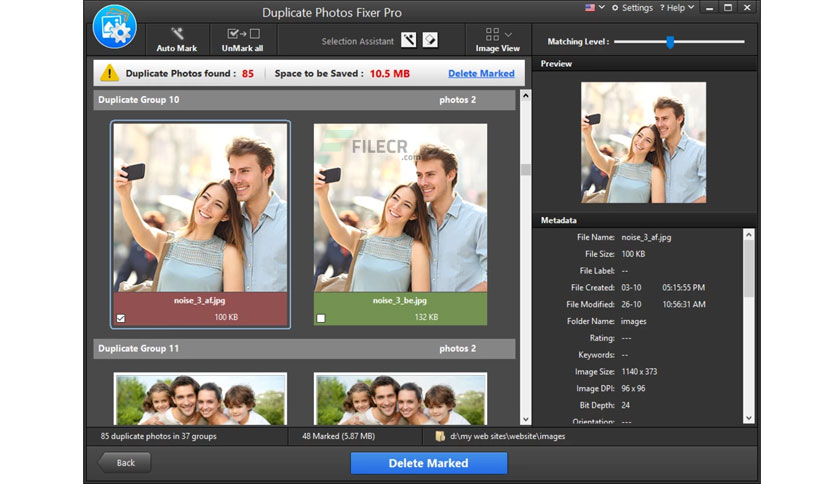
Task: Open the Image View layout dropdown
Action: [x=498, y=40]
